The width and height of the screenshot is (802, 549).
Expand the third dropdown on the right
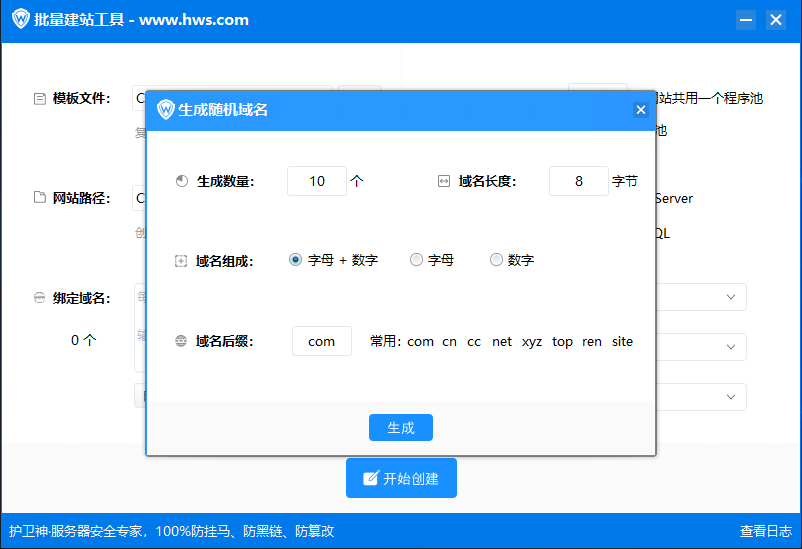pos(730,397)
